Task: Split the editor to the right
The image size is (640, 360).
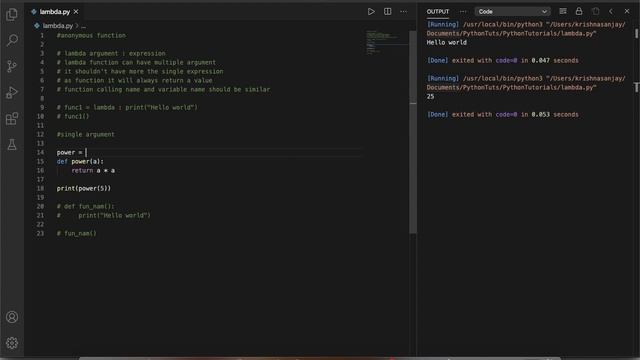Action: [x=387, y=11]
